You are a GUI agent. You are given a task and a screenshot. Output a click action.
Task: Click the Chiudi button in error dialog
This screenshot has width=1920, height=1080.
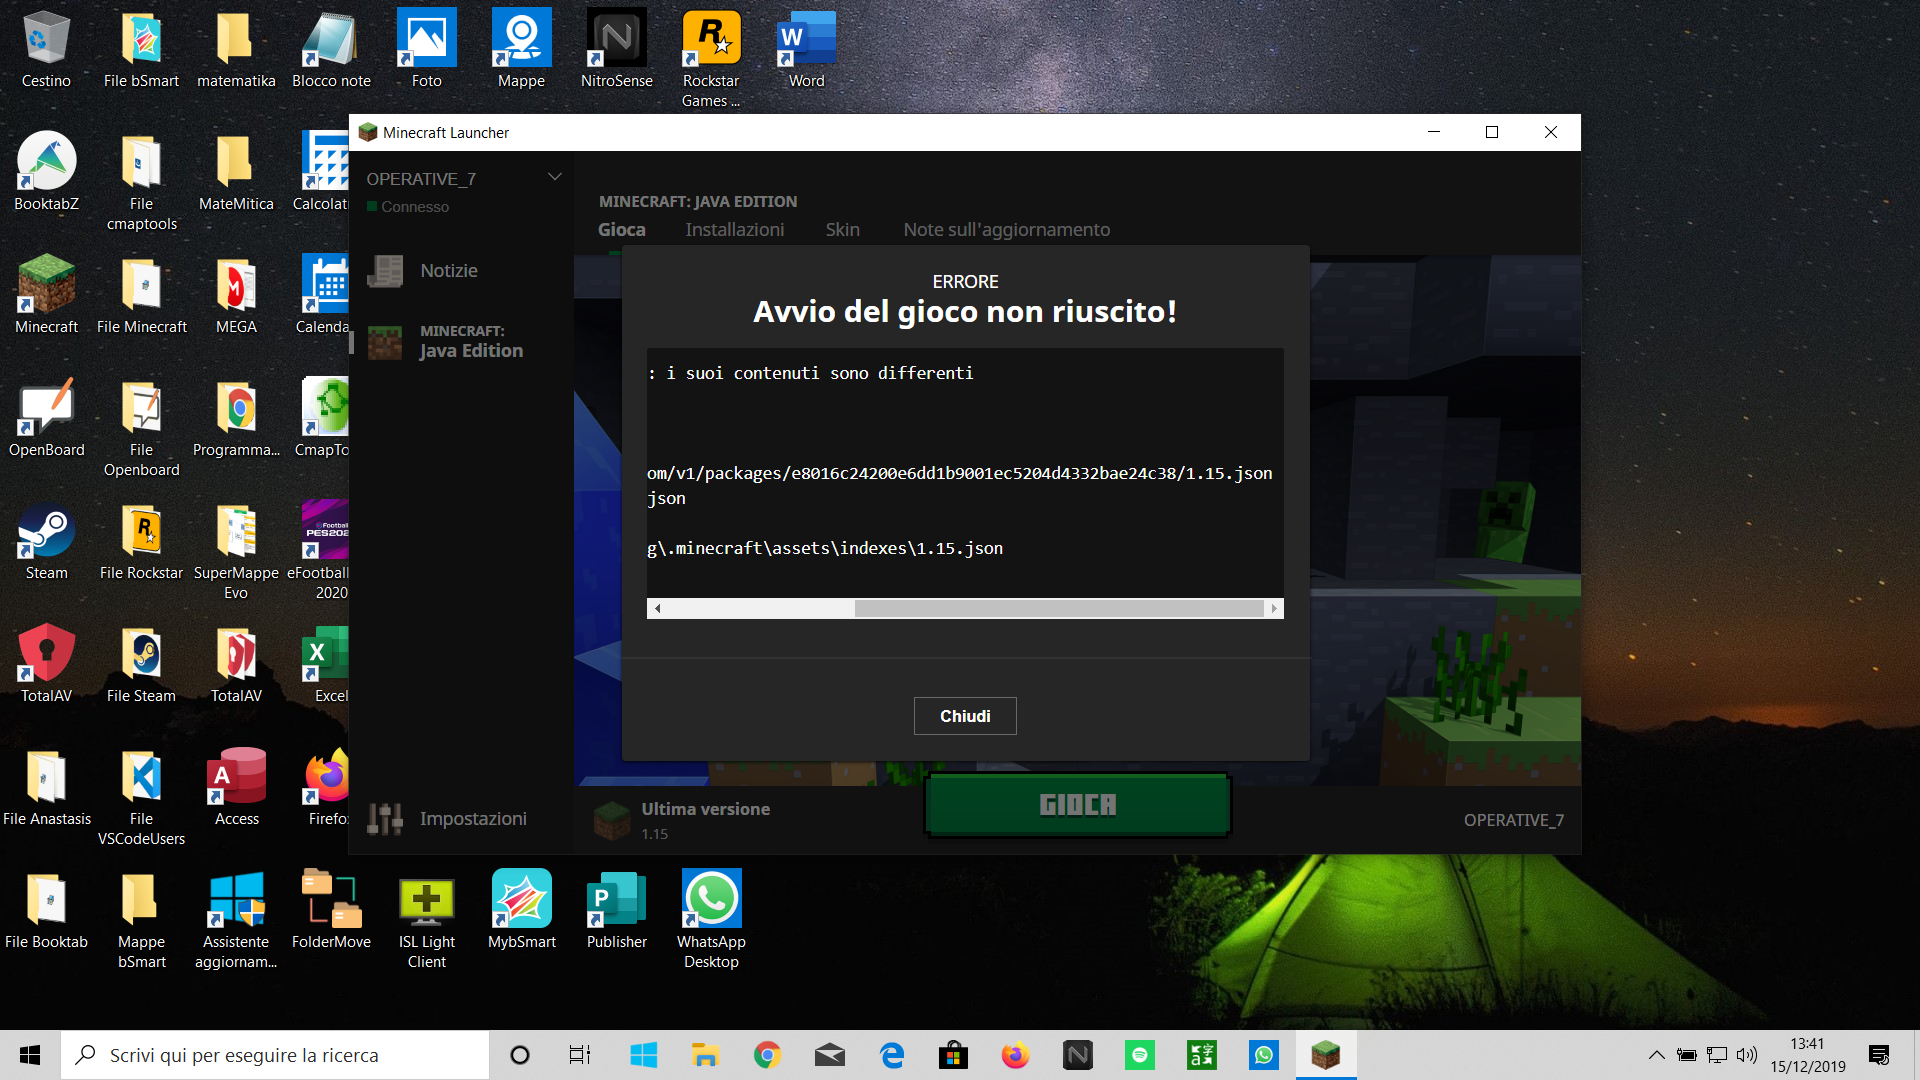click(964, 716)
